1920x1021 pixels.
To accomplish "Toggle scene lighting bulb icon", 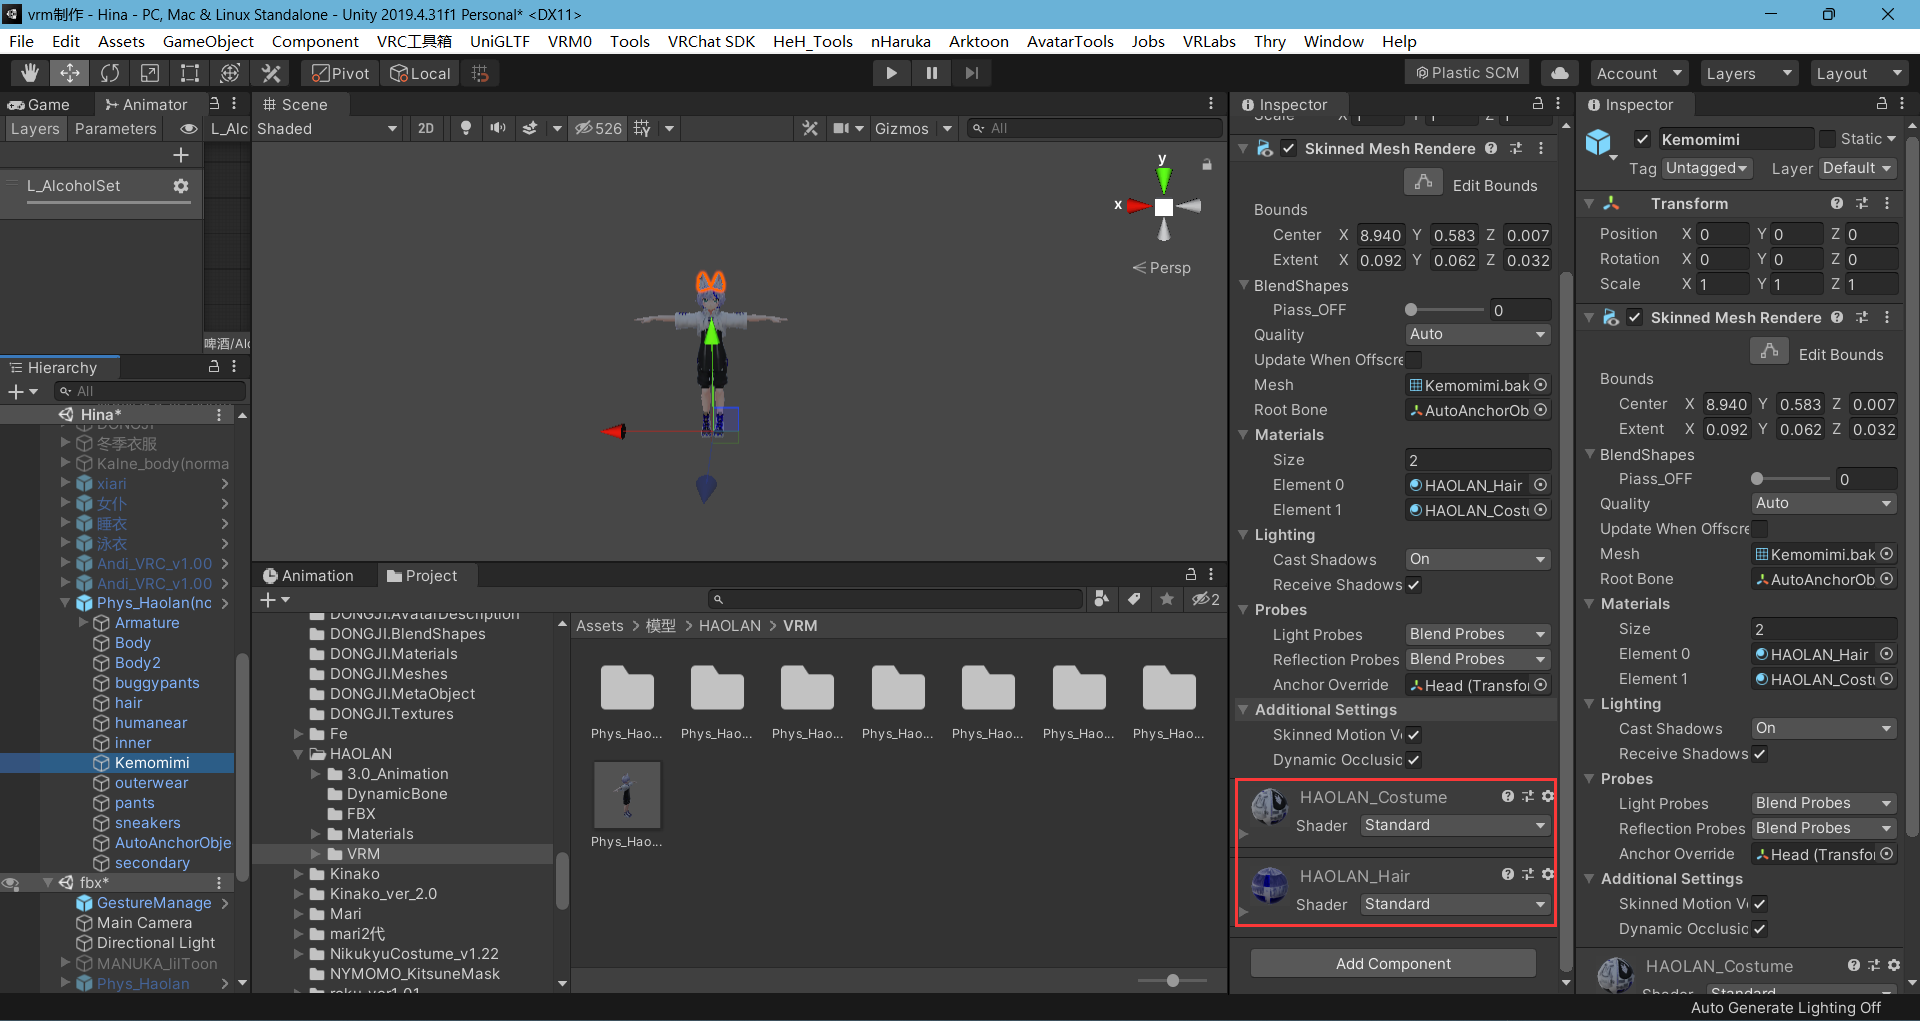I will tap(466, 128).
